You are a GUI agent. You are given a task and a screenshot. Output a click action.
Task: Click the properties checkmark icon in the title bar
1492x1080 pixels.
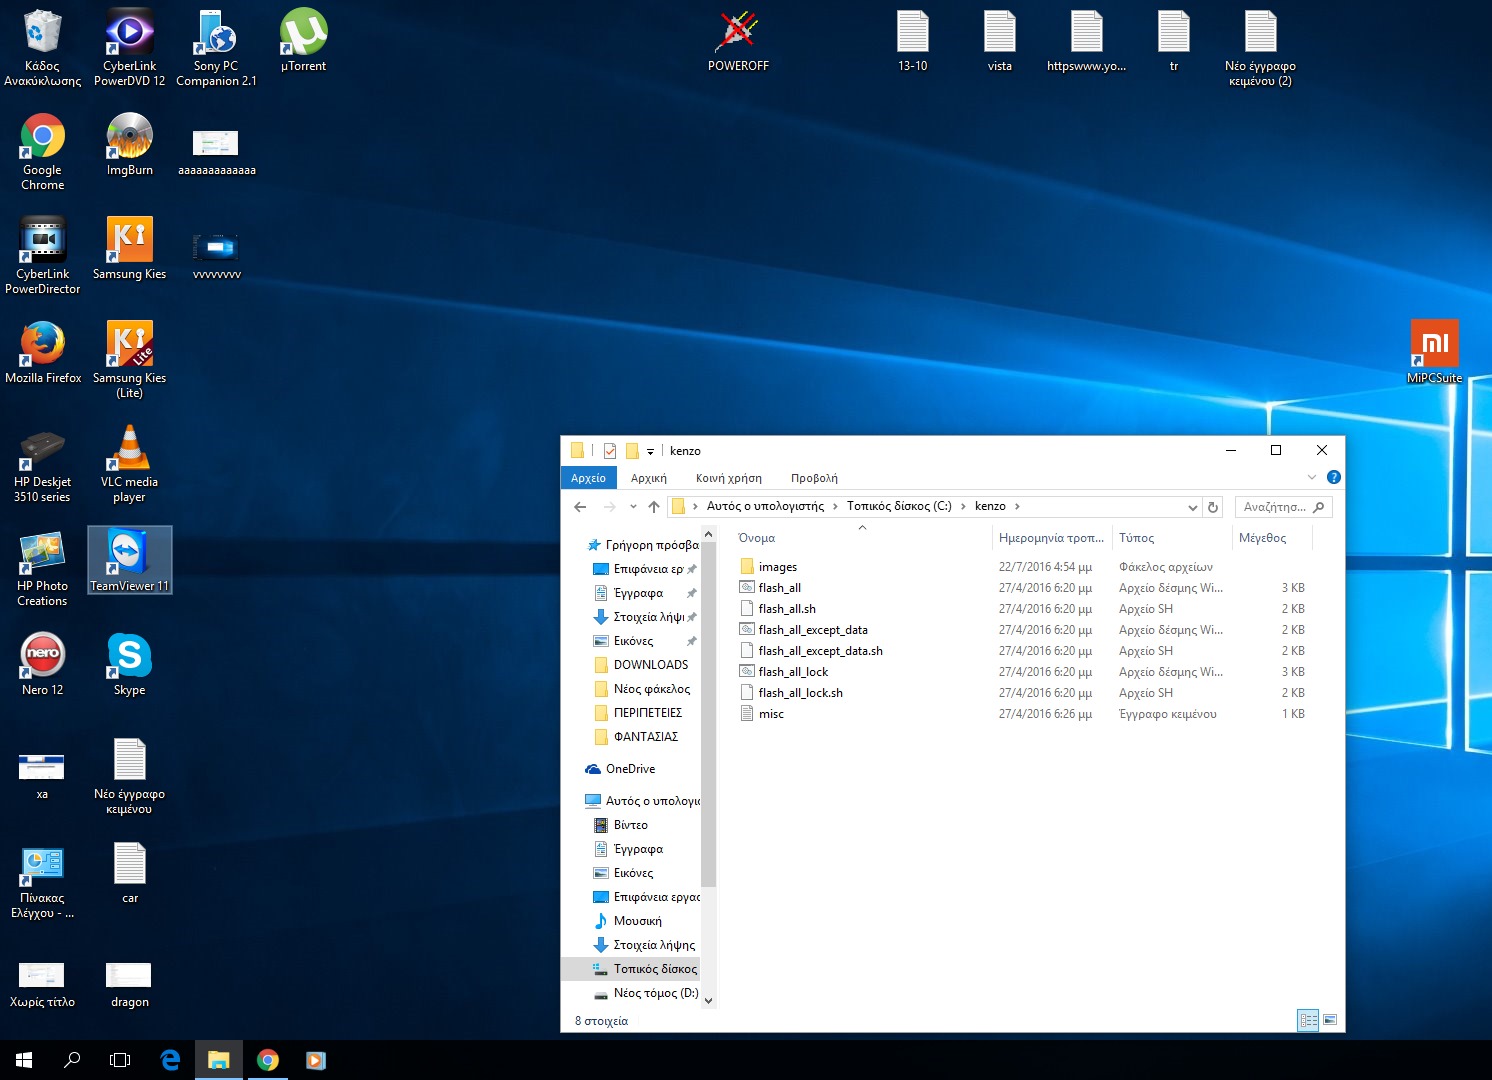point(610,451)
